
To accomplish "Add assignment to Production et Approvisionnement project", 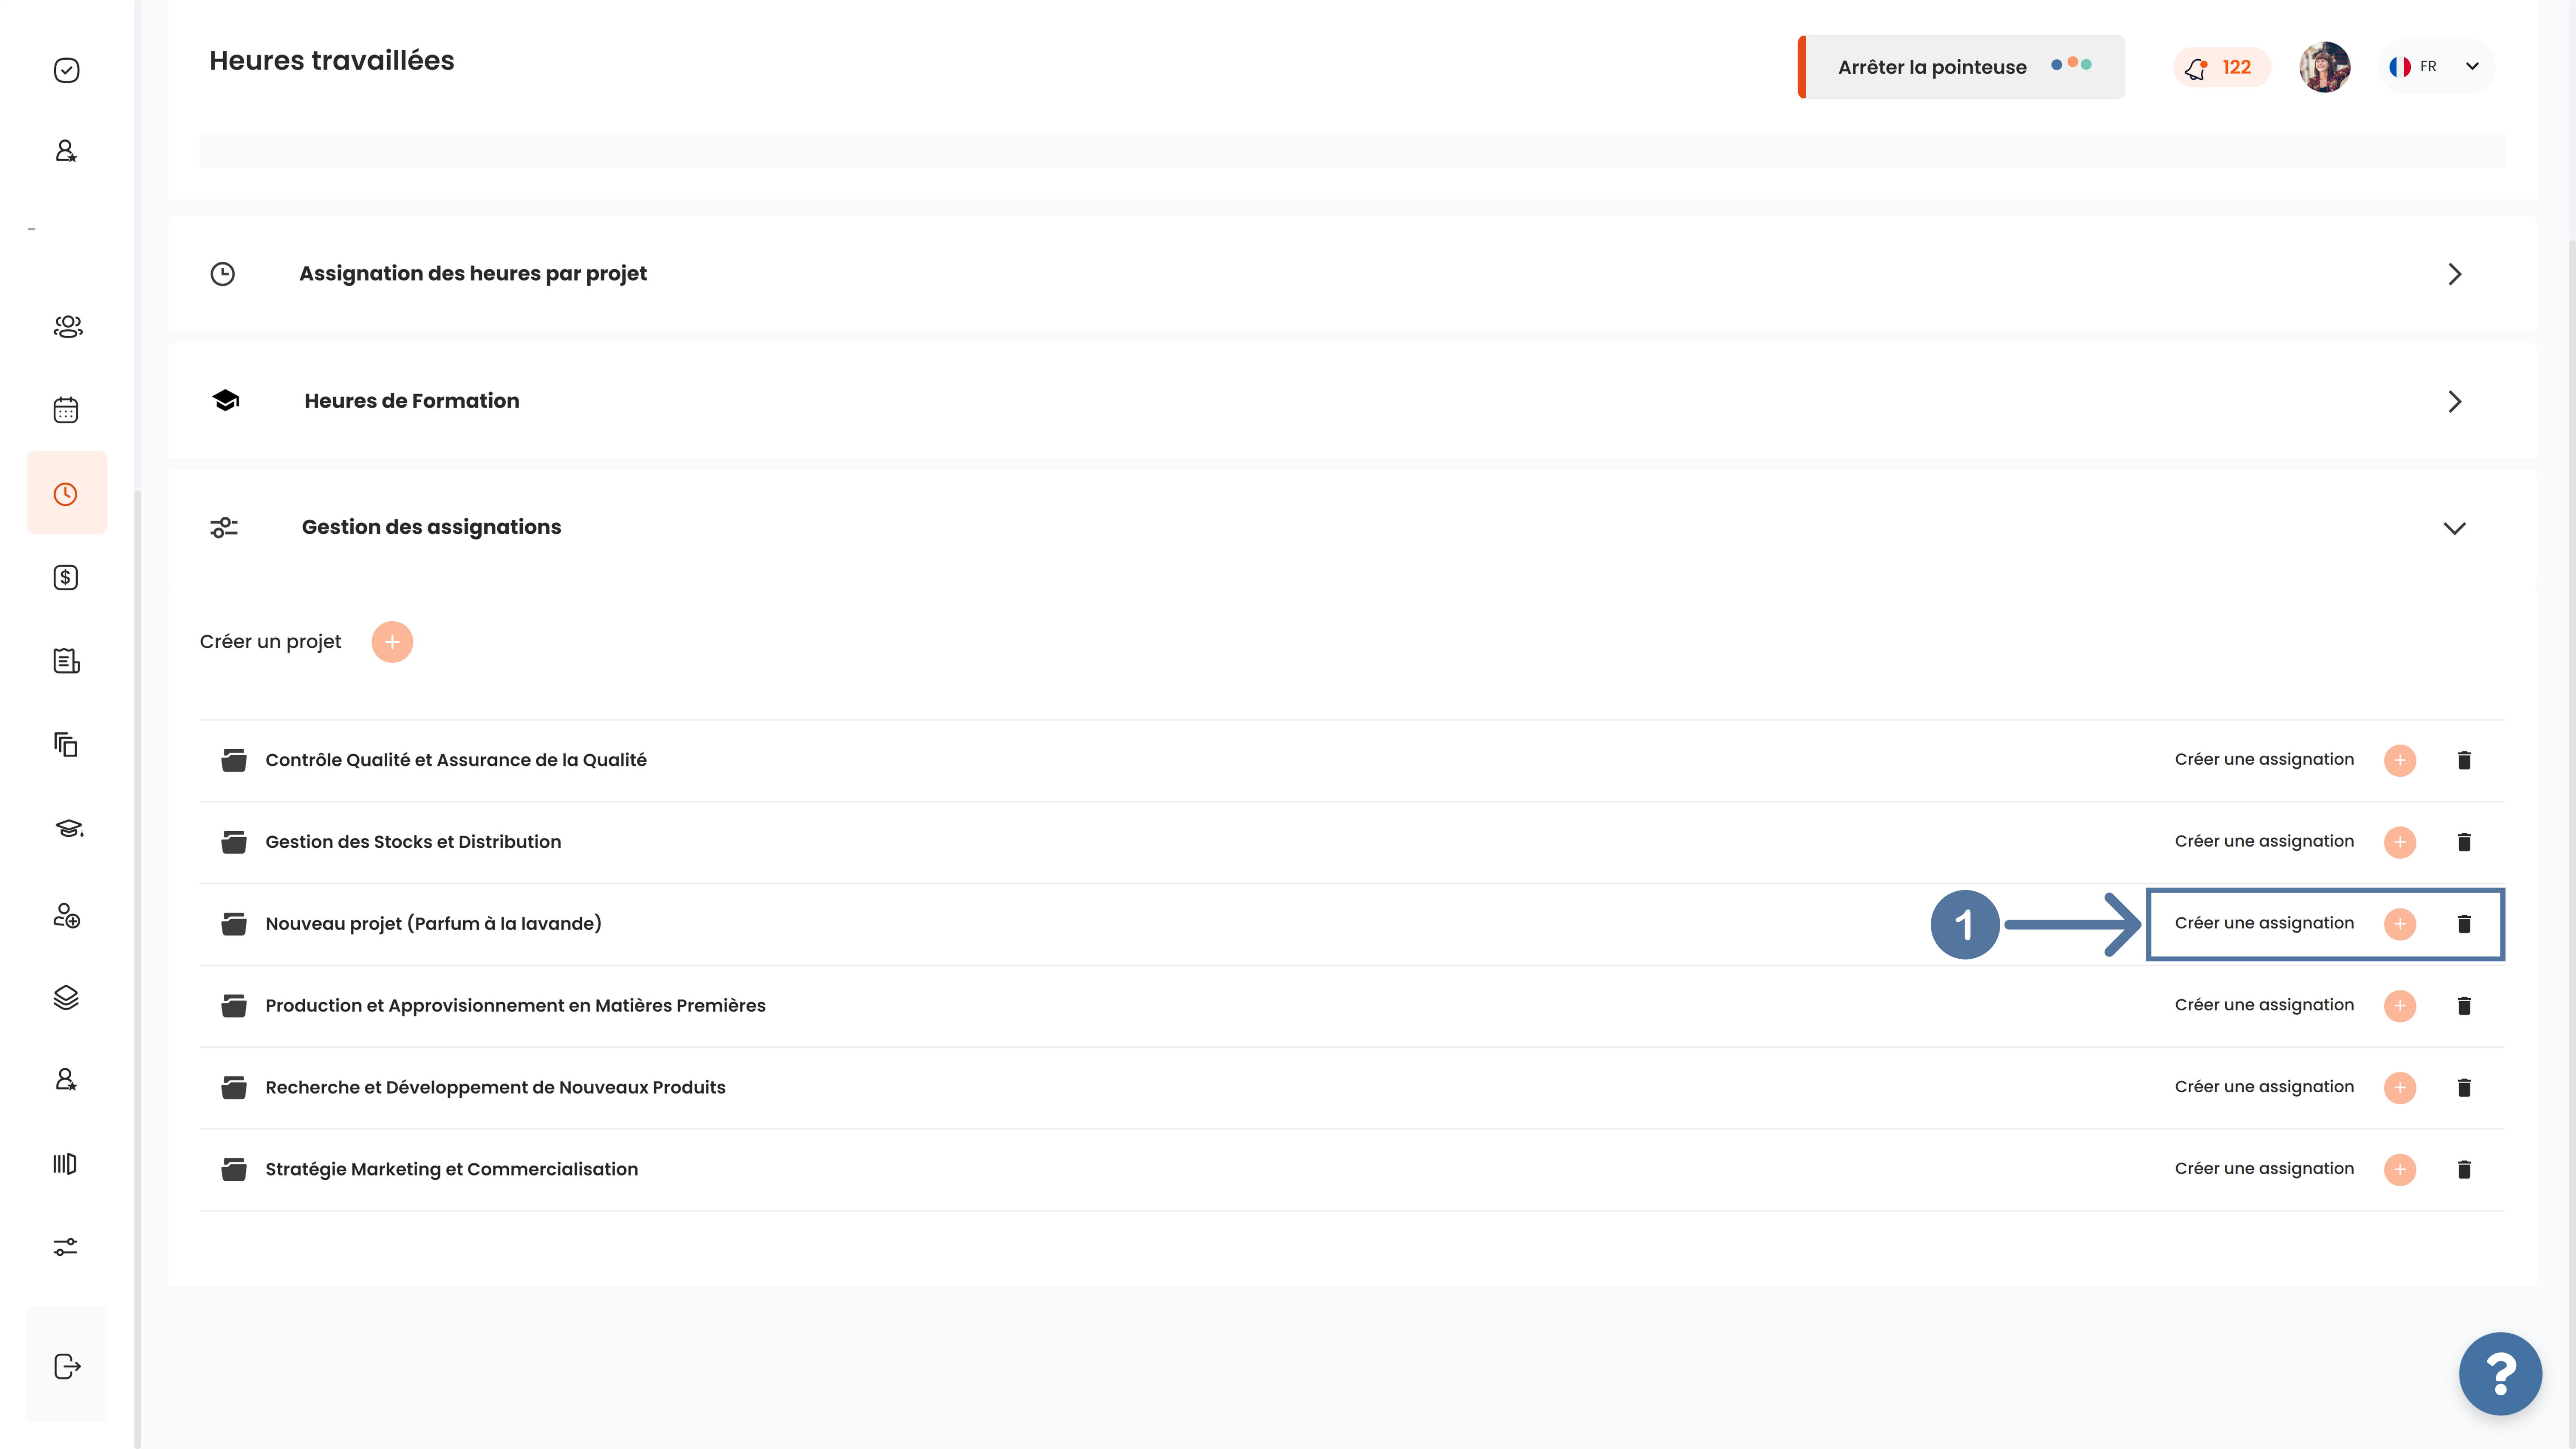I will coord(2400,1006).
